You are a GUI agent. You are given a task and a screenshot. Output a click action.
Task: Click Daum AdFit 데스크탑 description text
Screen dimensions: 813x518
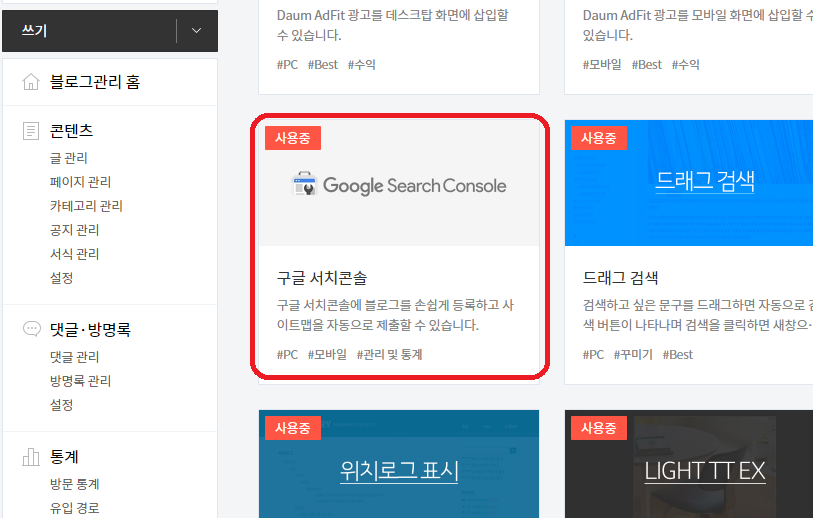click(393, 25)
